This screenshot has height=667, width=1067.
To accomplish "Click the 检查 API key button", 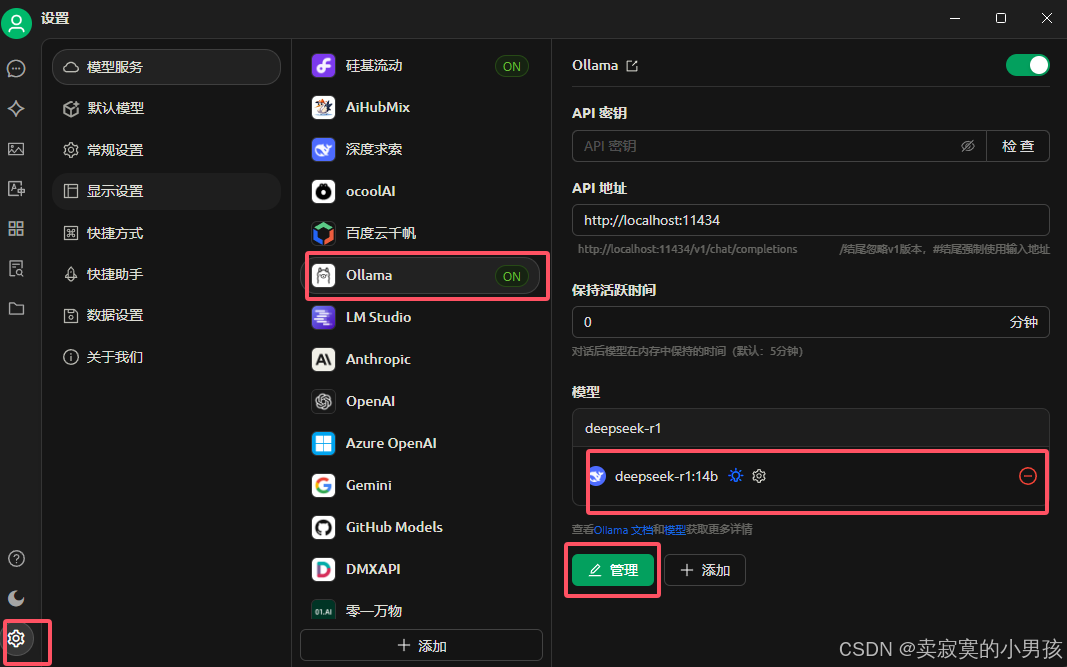I will tap(1018, 146).
